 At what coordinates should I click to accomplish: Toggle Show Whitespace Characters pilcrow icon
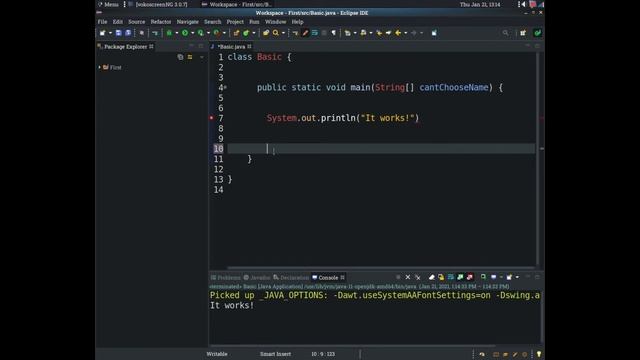333,33
